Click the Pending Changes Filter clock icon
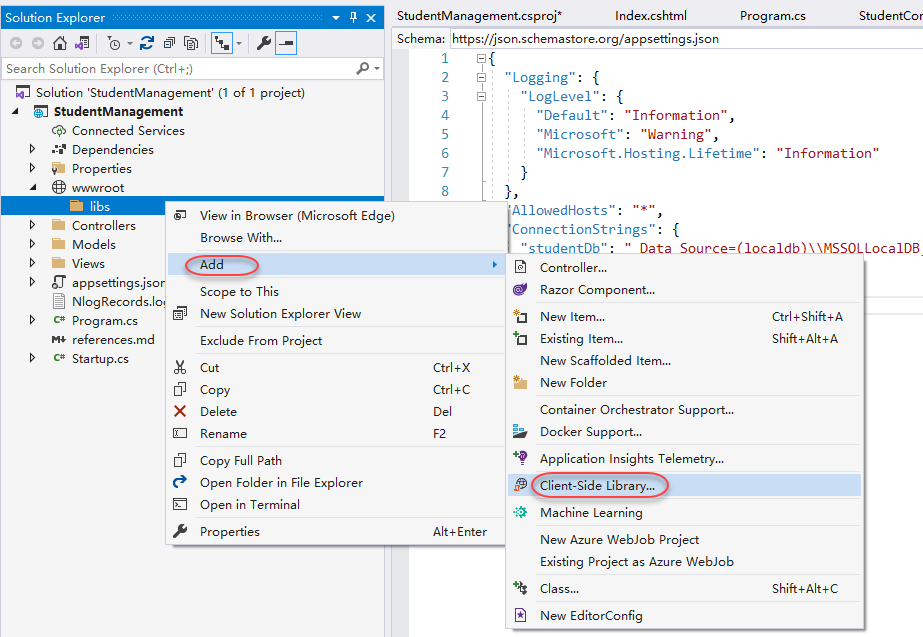The width and height of the screenshot is (923, 637). 113,43
